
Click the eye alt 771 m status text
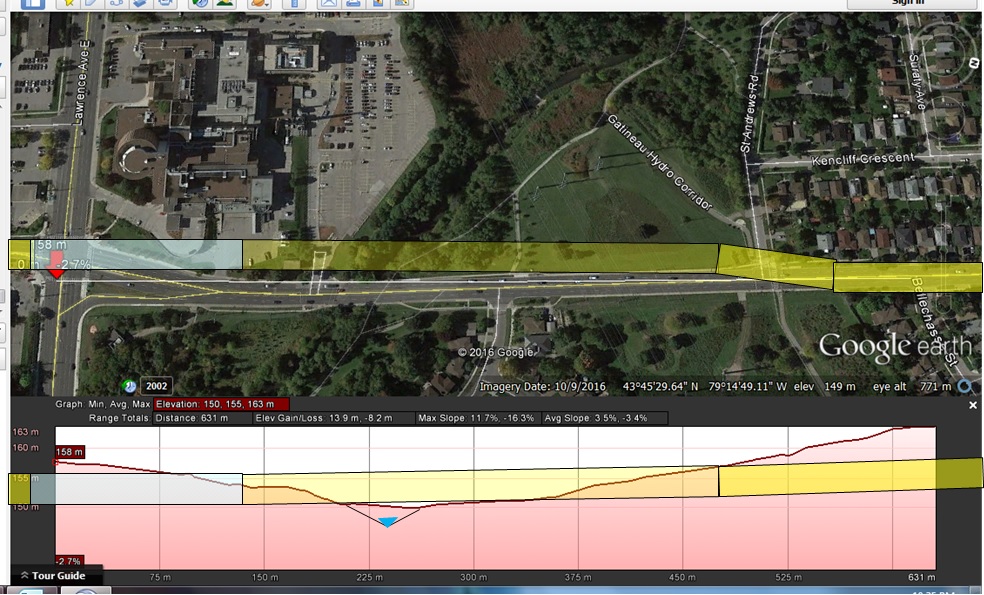[x=912, y=387]
